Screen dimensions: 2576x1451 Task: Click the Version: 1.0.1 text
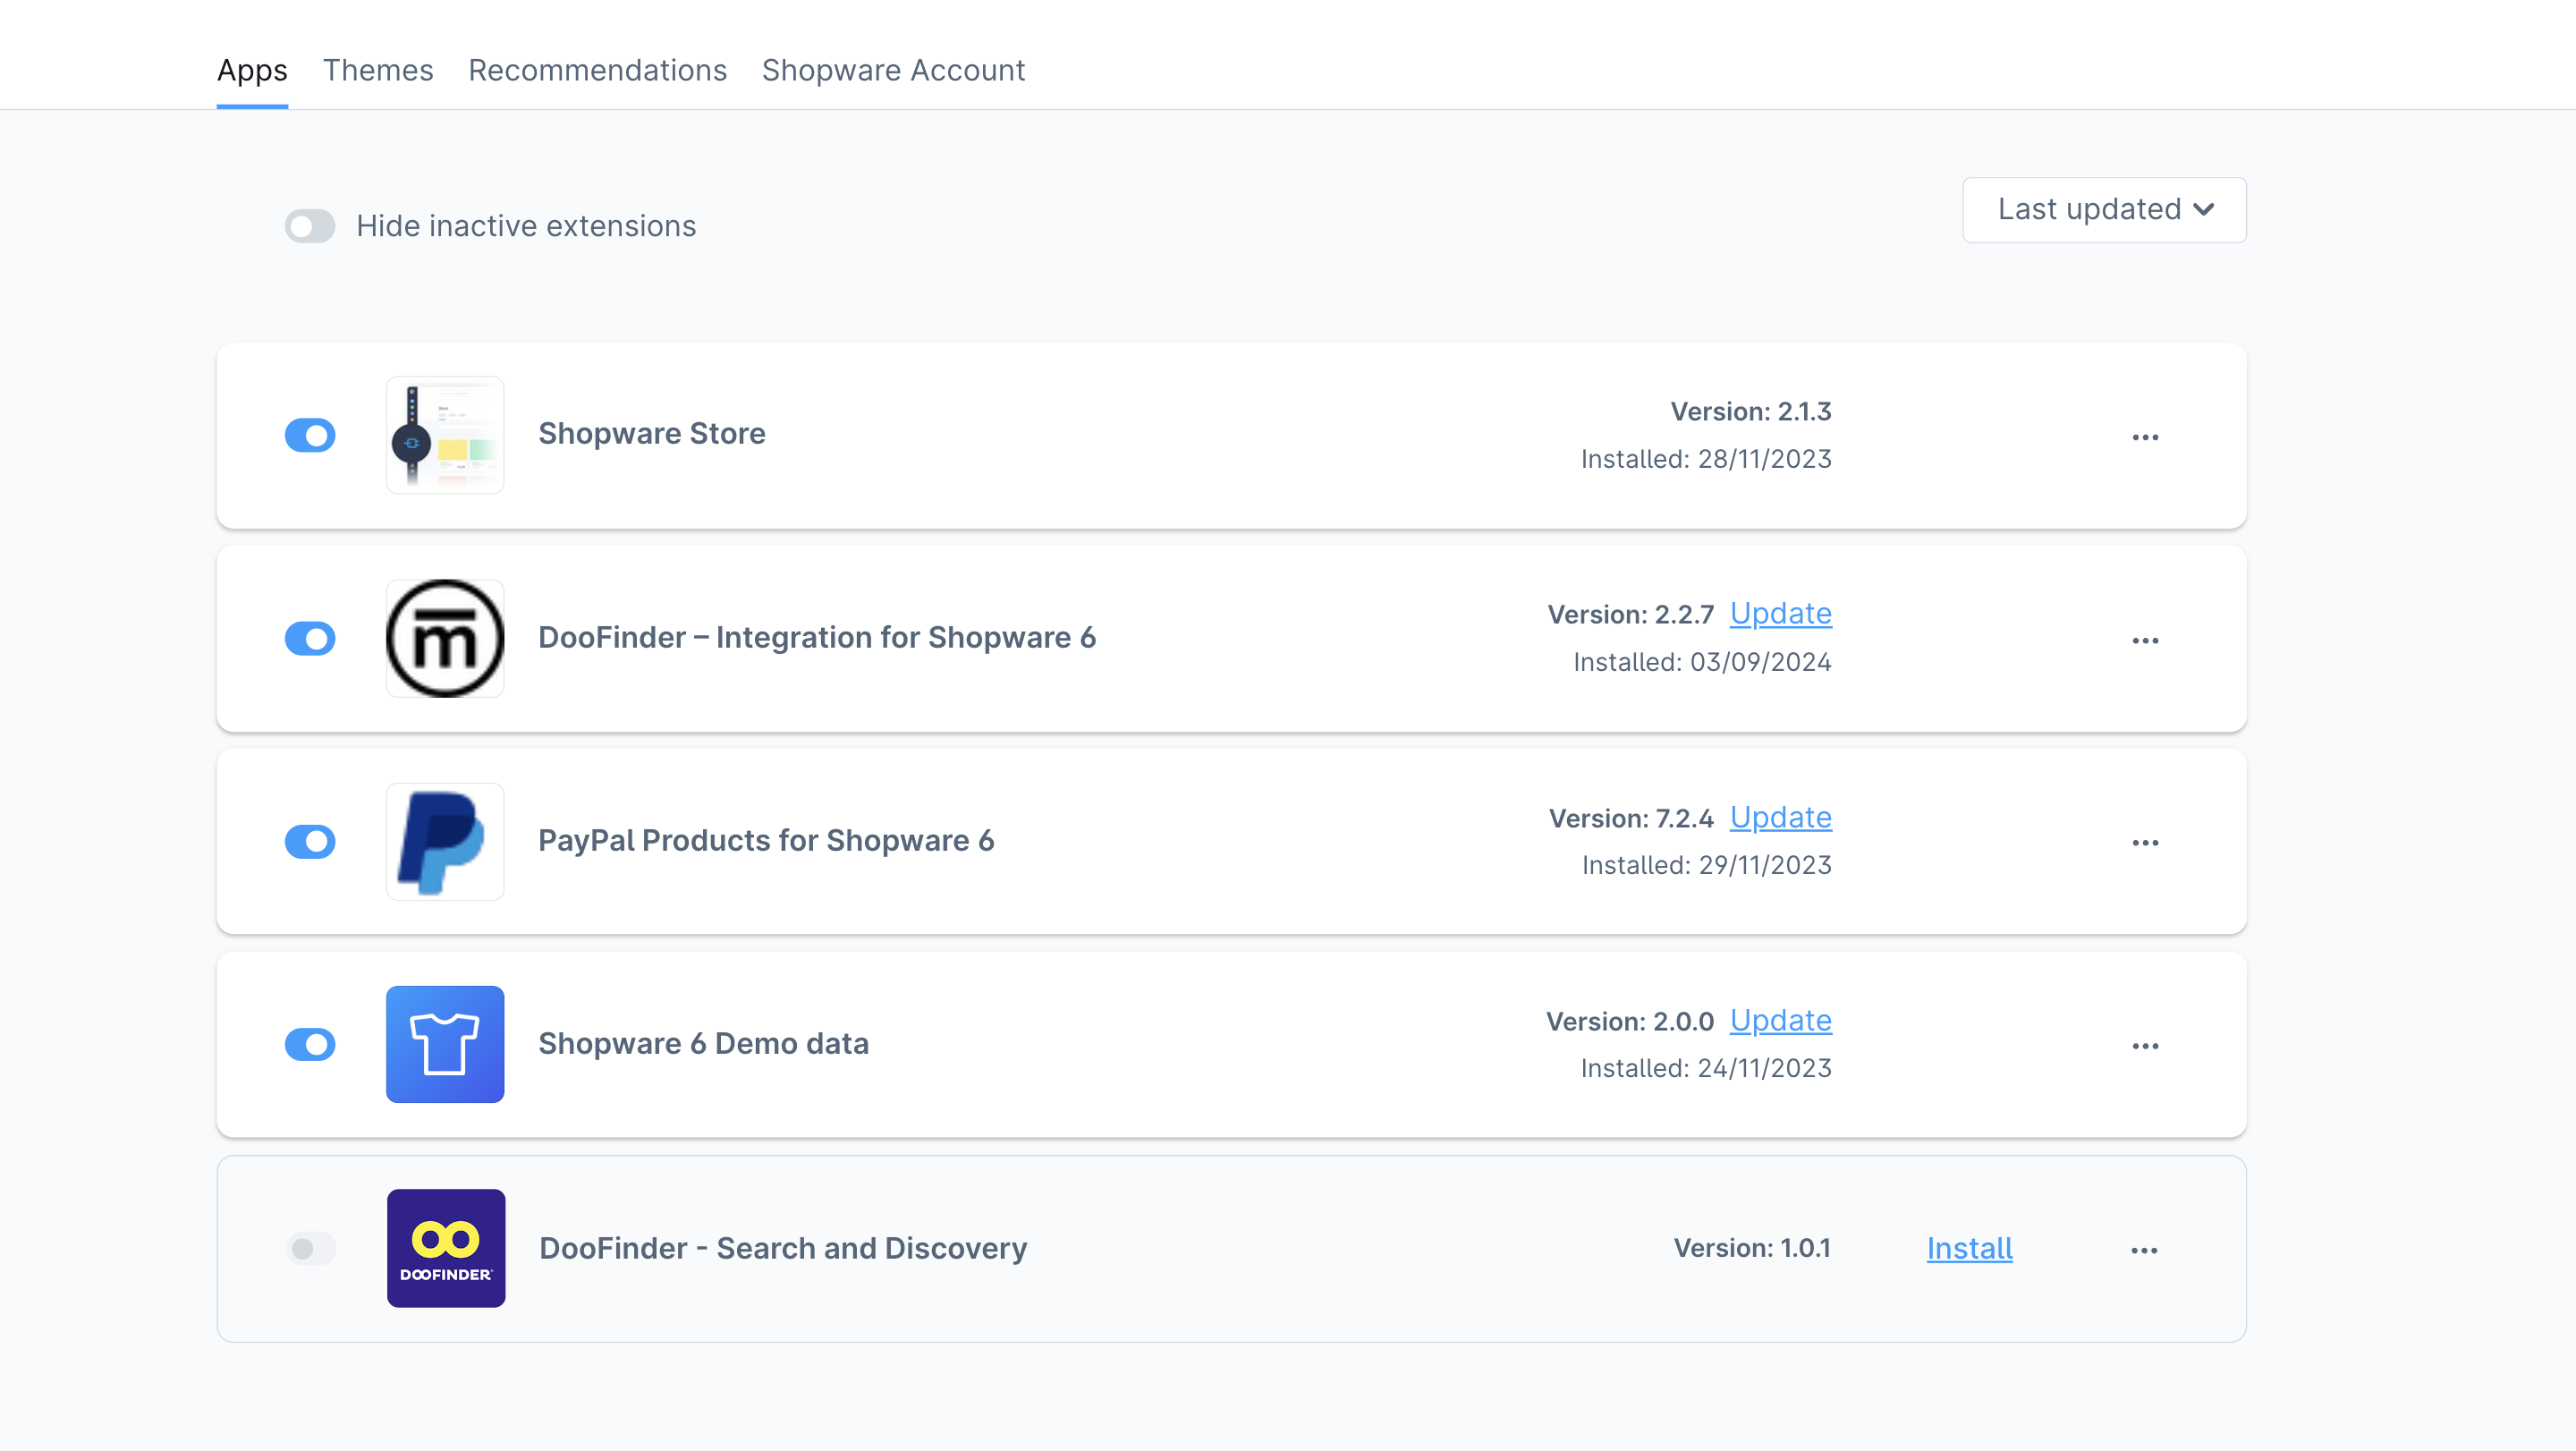click(1752, 1248)
